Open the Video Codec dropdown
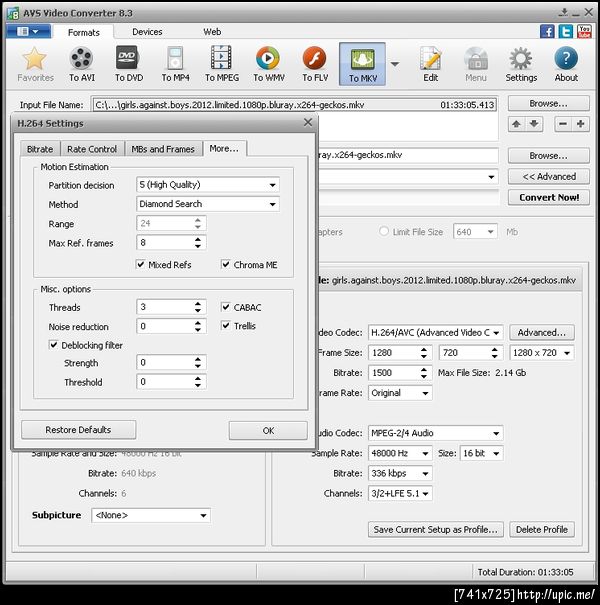The width and height of the screenshot is (600, 605). tap(436, 332)
